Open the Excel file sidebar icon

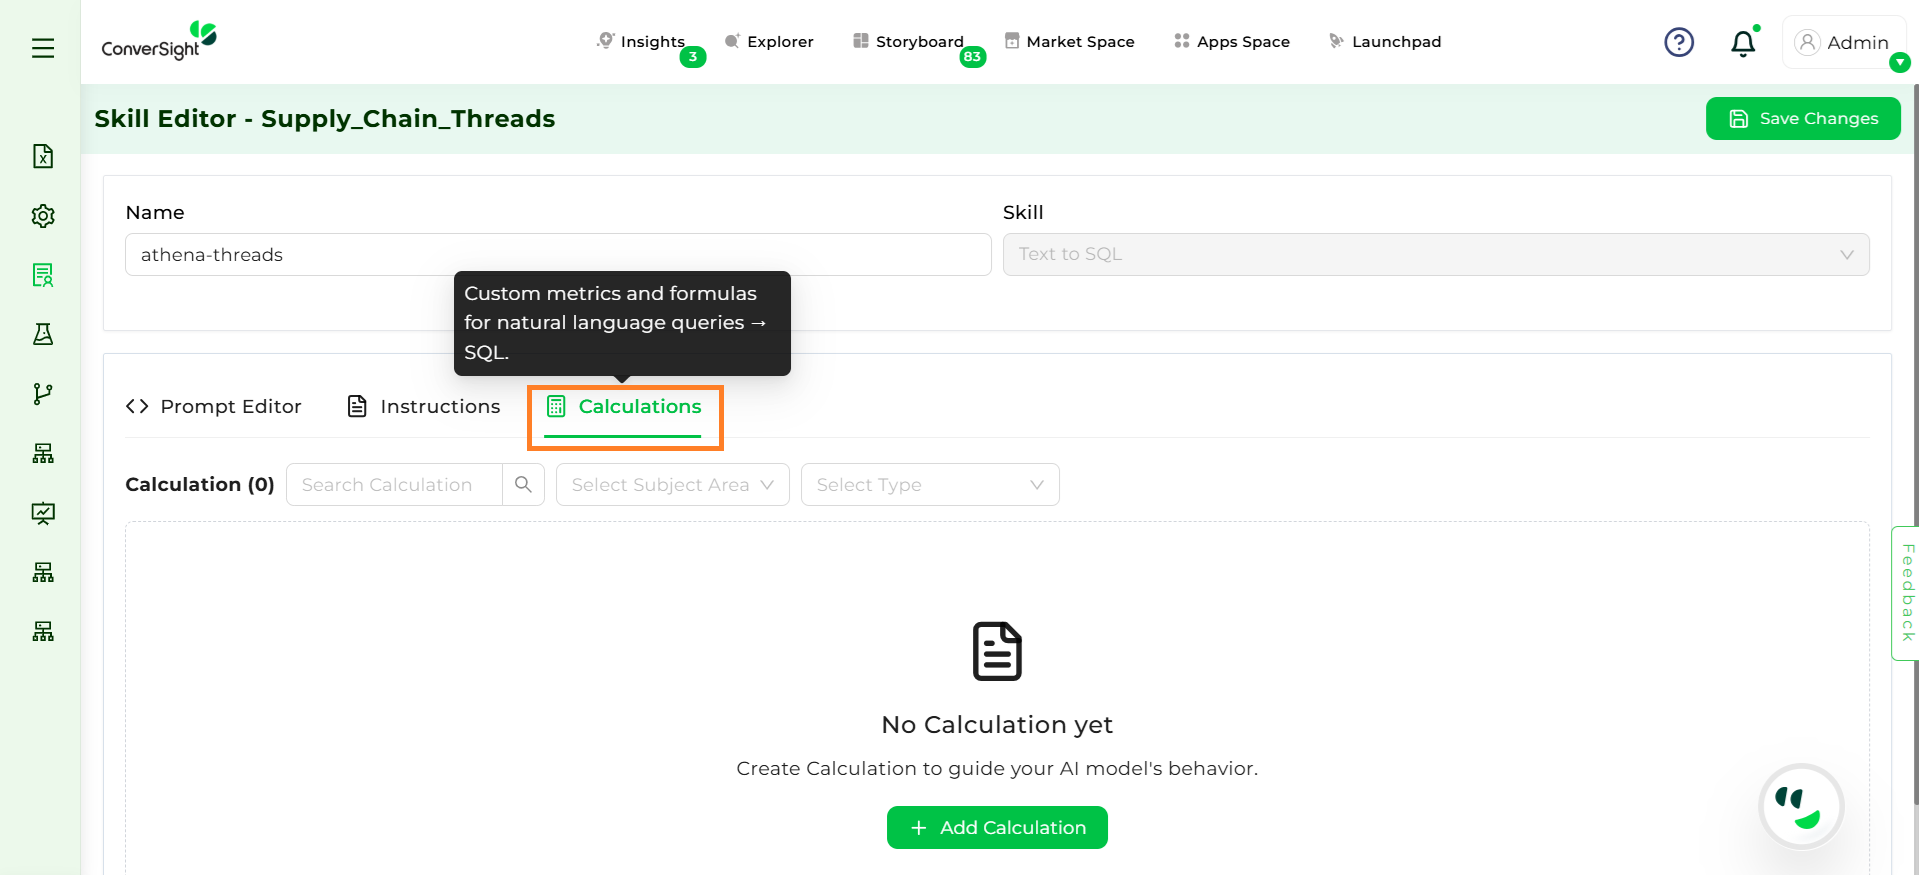pos(43,156)
